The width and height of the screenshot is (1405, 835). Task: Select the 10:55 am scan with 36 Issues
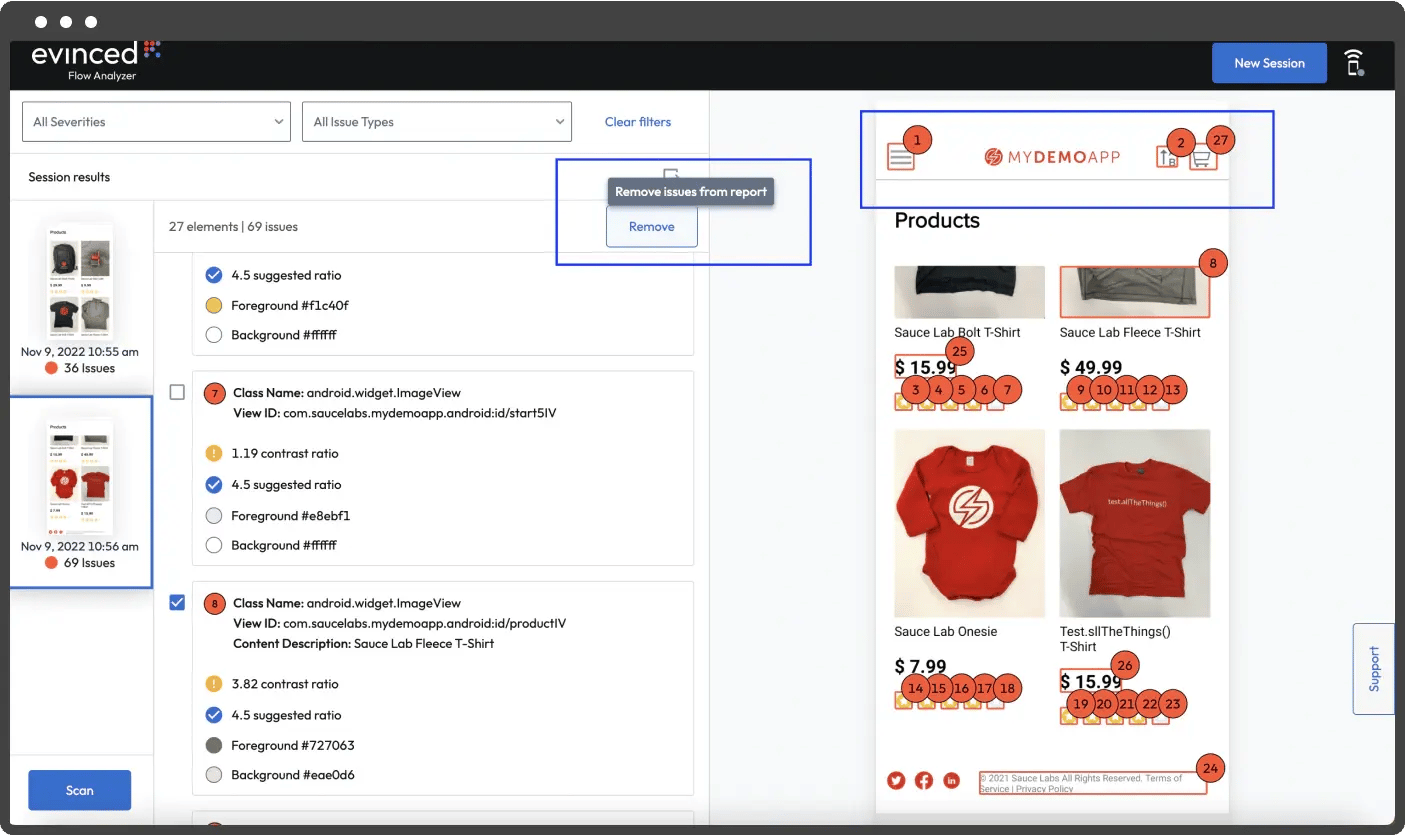pos(80,300)
